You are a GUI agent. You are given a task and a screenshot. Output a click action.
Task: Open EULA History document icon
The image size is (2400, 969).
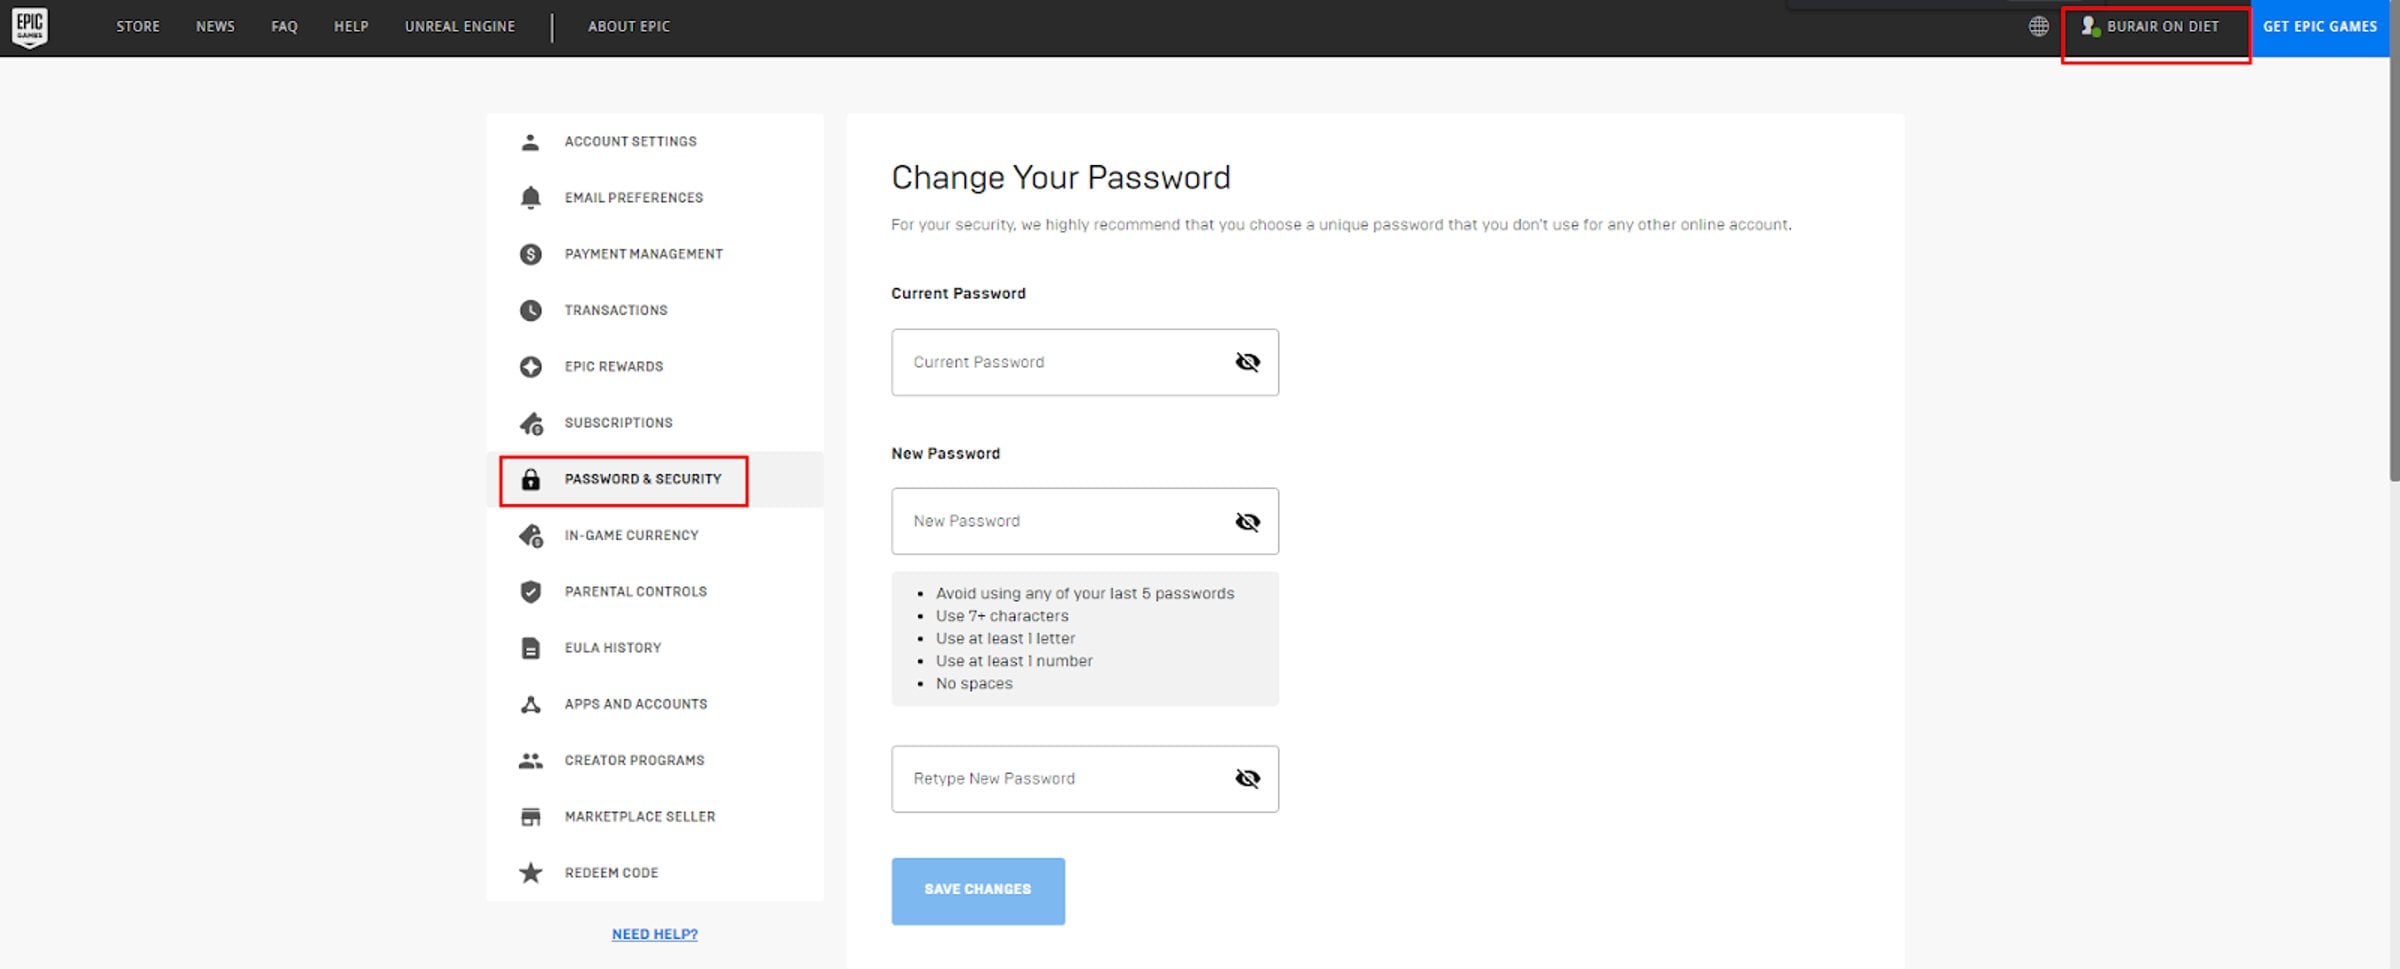530,647
